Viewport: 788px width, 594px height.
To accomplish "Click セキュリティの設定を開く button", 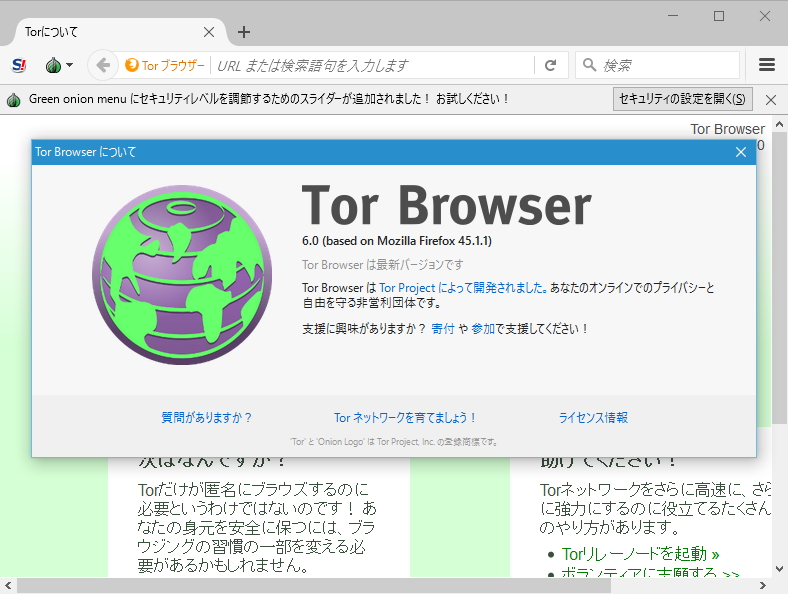I will [x=682, y=99].
